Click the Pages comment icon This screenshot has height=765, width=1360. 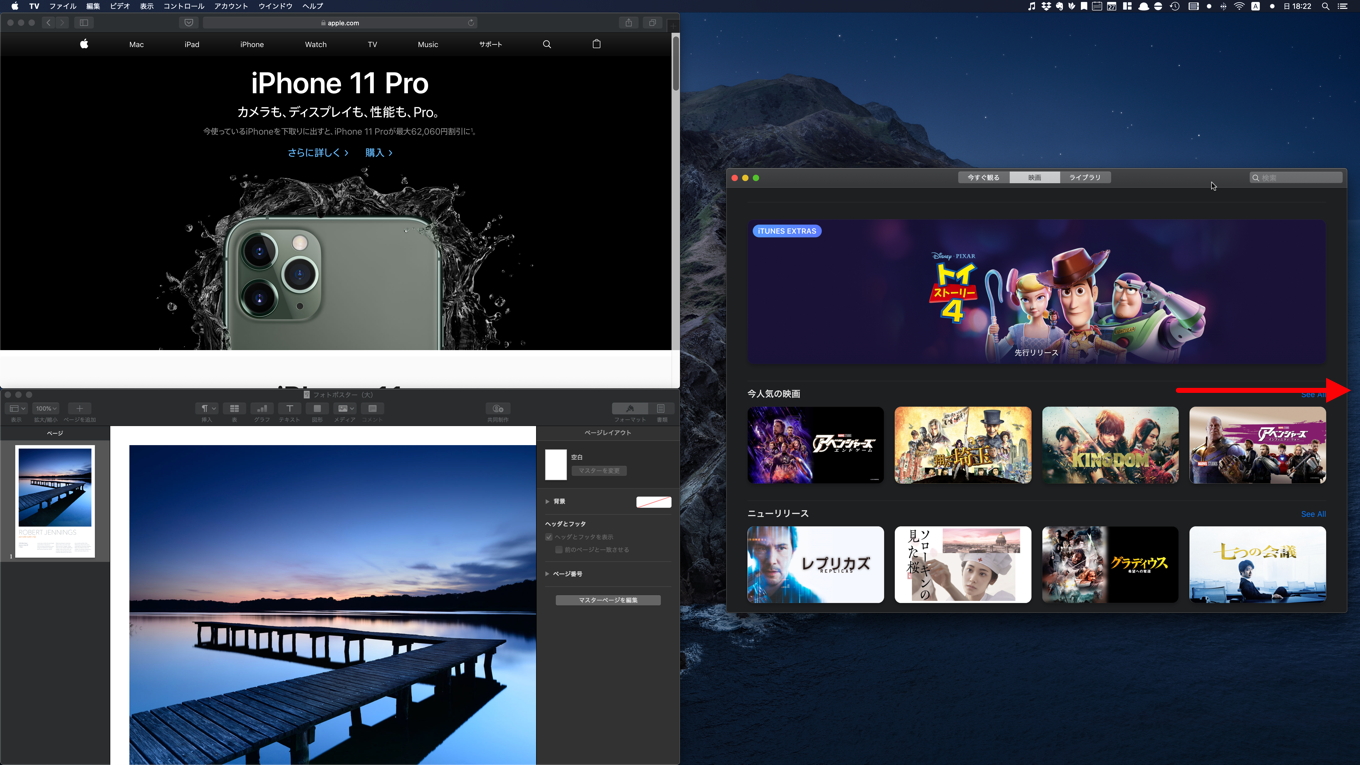pyautogui.click(x=372, y=408)
